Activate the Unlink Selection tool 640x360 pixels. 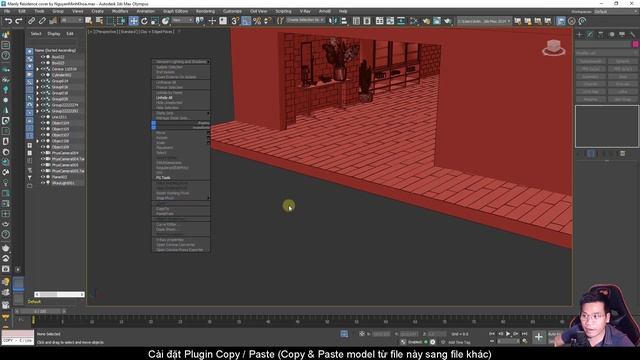(x=42, y=21)
